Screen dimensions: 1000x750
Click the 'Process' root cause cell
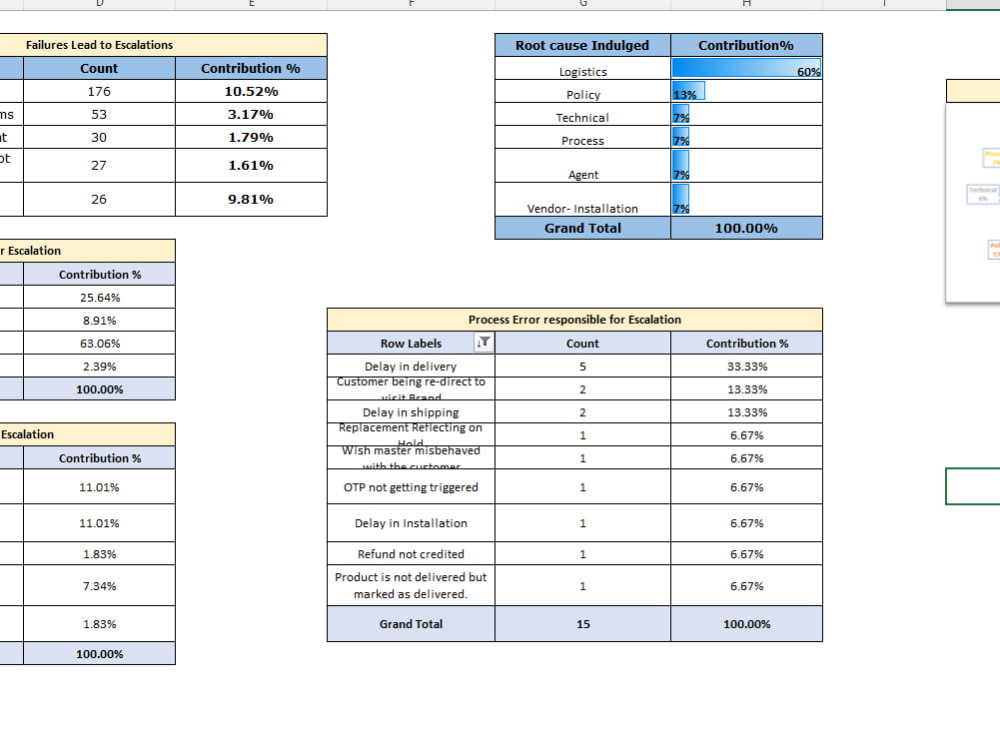582,137
